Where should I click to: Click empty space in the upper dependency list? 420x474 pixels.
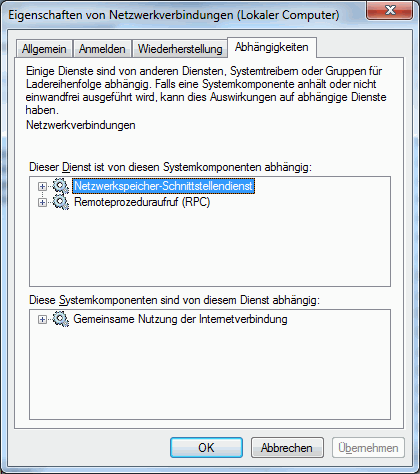[210, 250]
